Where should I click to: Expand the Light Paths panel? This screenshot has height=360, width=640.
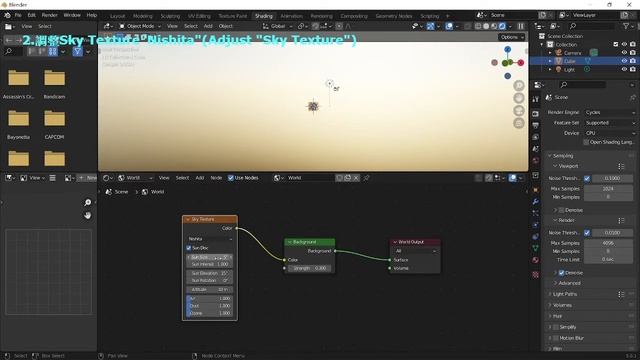(x=564, y=294)
